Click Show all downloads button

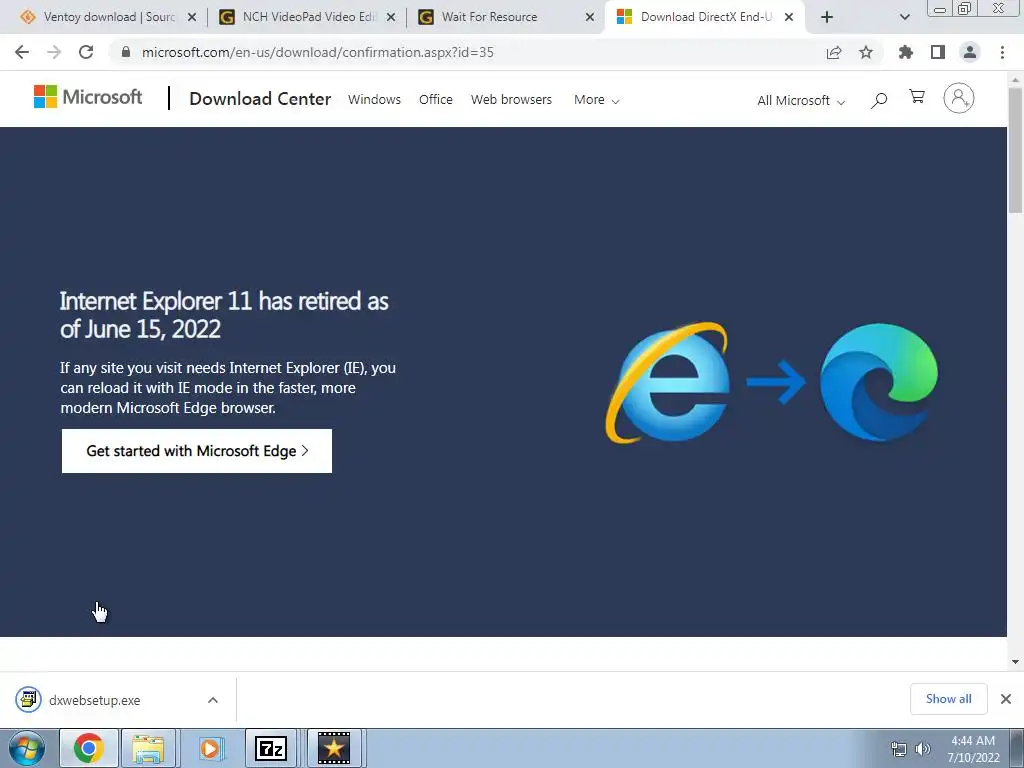coord(948,699)
